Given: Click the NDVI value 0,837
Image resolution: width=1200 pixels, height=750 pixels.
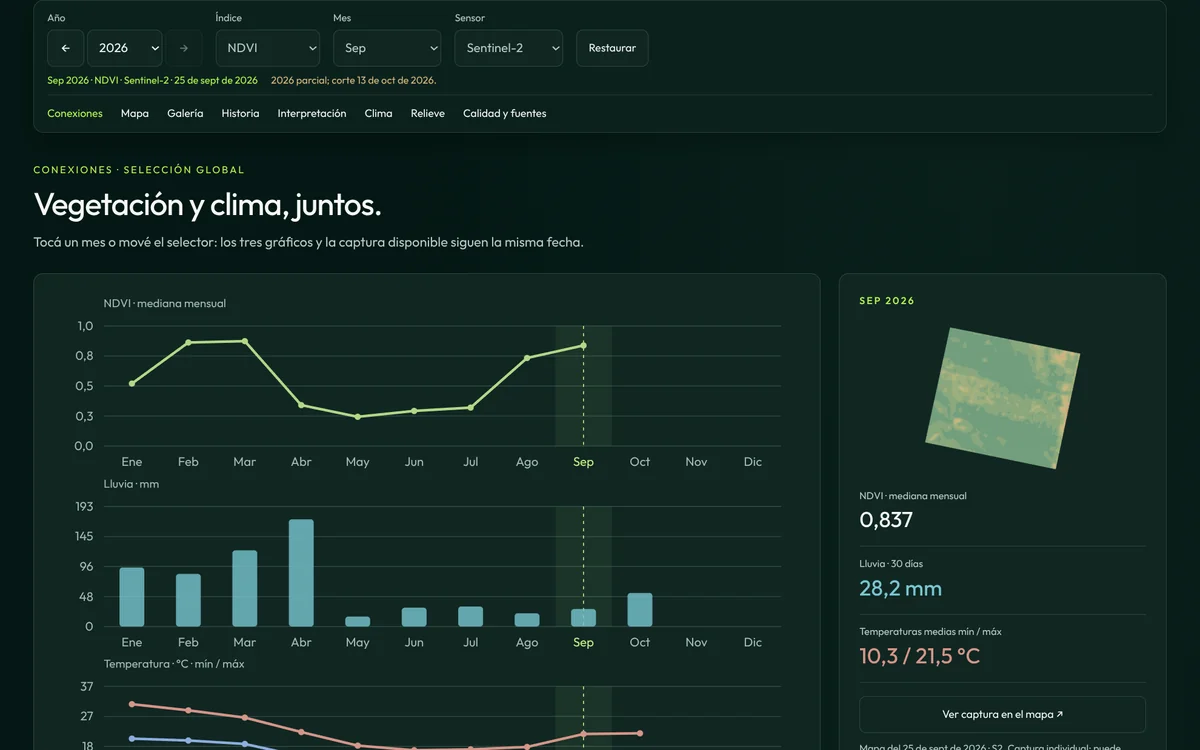Looking at the screenshot, I should 886,520.
